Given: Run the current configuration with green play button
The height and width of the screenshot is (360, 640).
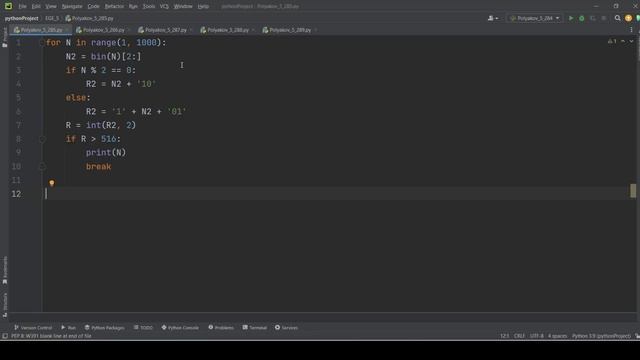Looking at the screenshot, I should [x=571, y=18].
